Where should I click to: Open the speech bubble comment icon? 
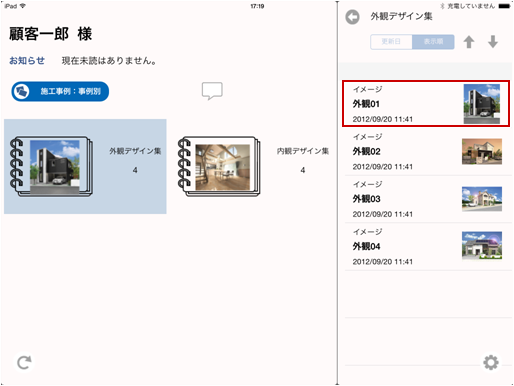point(212,91)
